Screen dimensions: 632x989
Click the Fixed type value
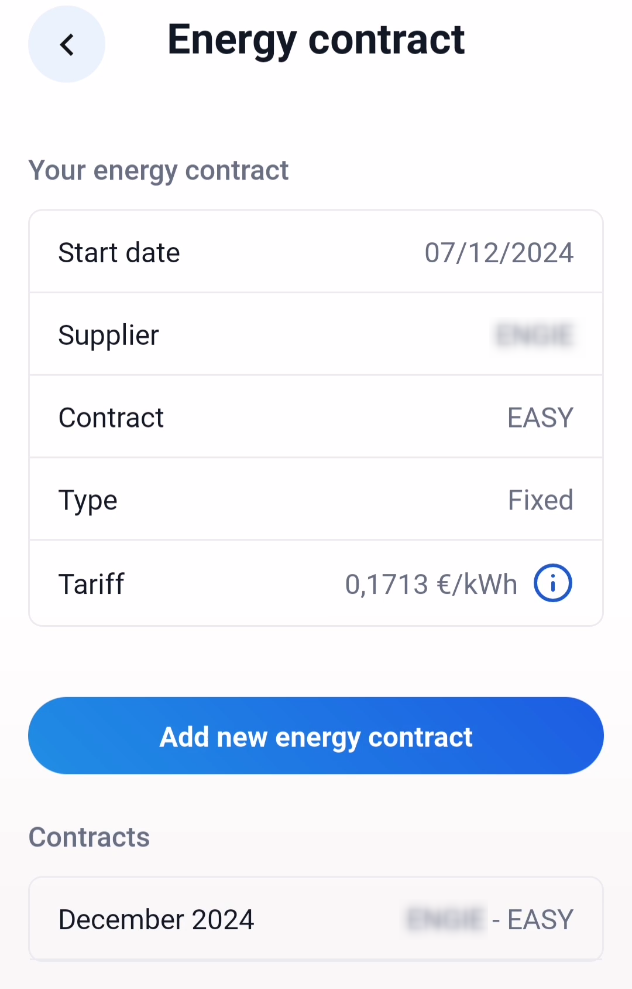[541, 500]
